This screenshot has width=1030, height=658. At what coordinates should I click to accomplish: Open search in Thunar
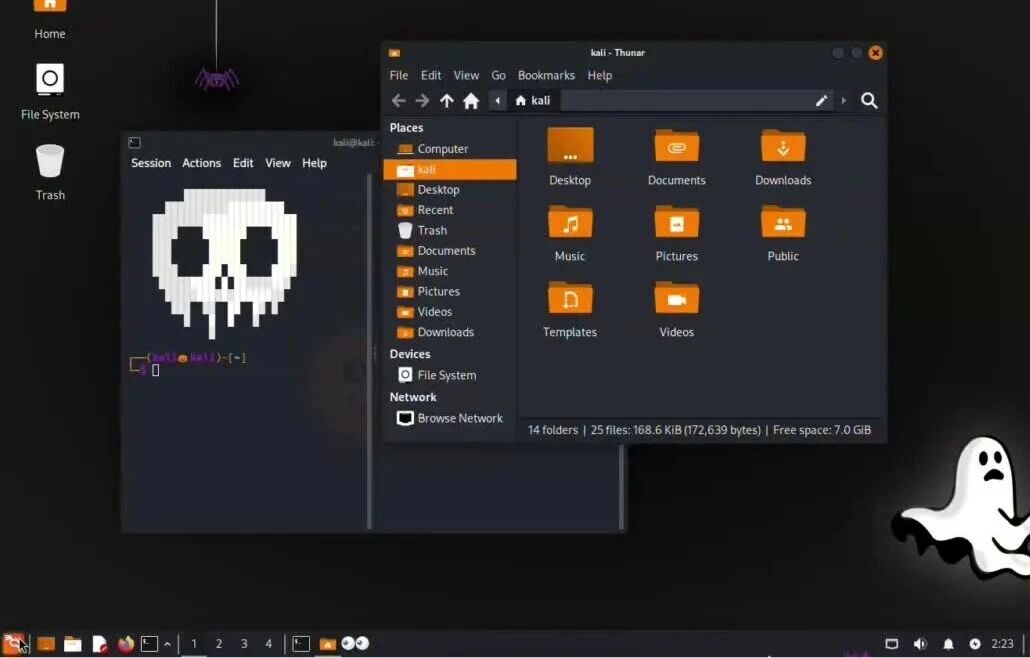pos(869,100)
